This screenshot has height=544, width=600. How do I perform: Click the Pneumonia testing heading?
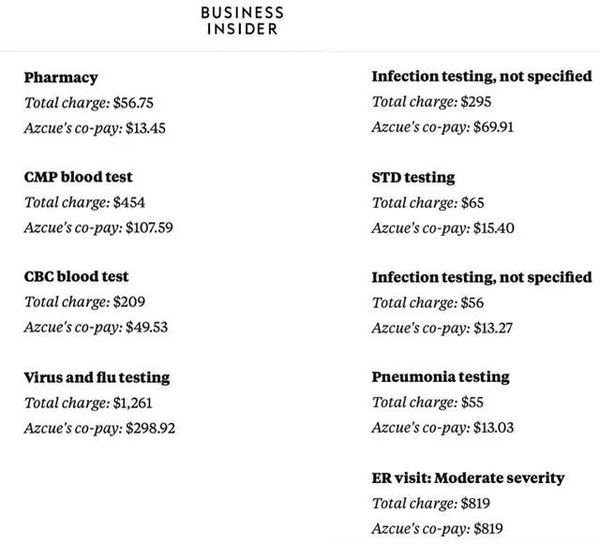[x=440, y=377]
